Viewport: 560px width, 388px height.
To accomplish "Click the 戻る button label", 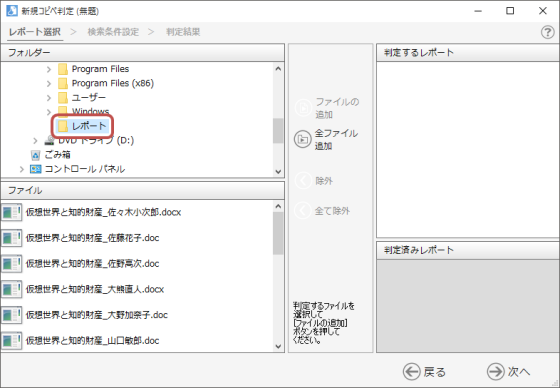I will tap(435, 372).
